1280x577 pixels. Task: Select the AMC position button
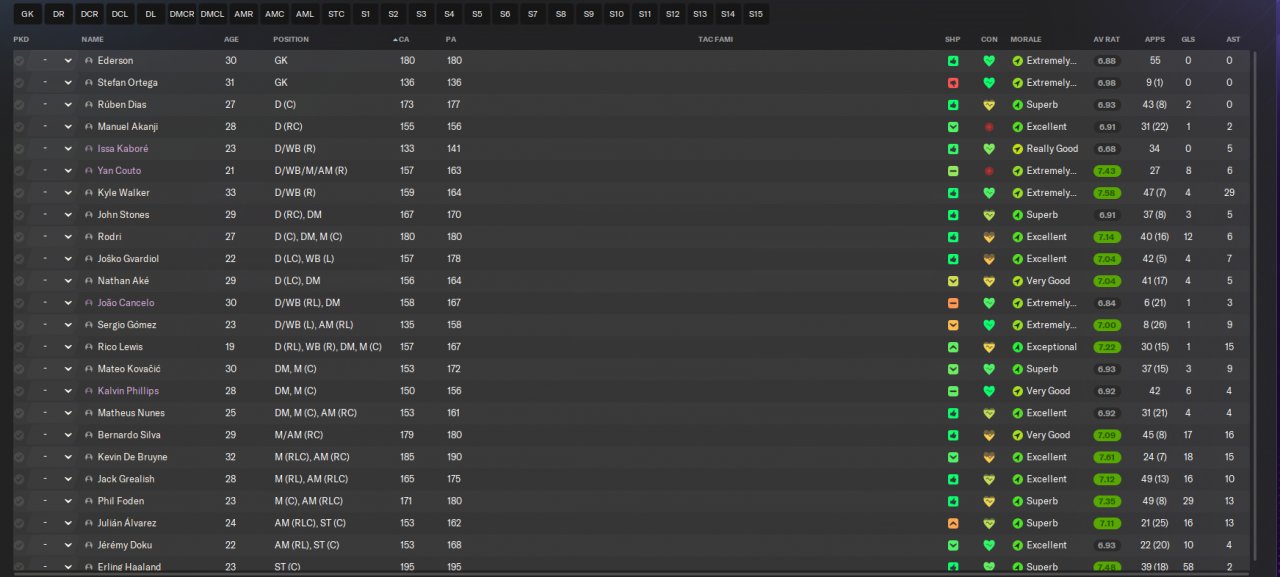coord(274,14)
